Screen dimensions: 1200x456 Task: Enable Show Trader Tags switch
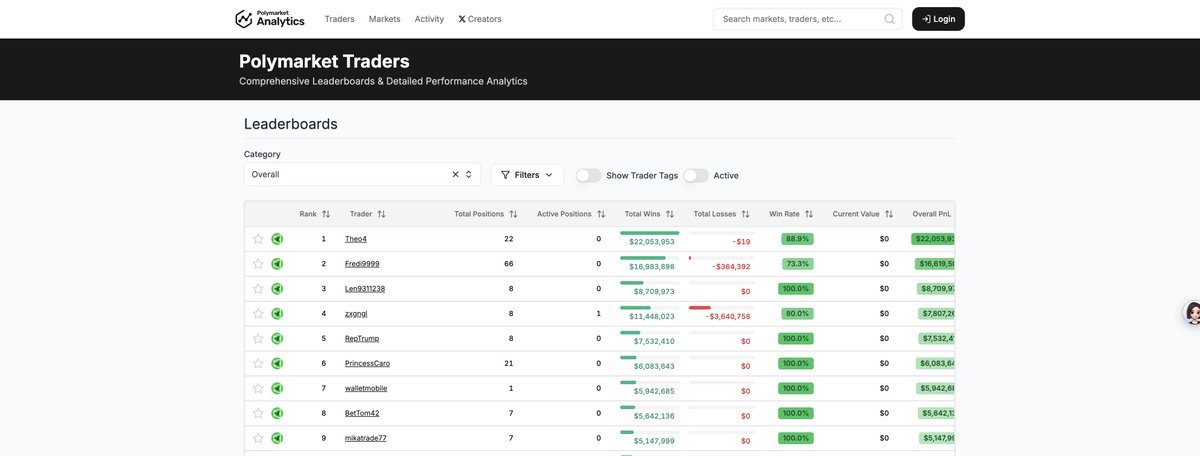588,175
